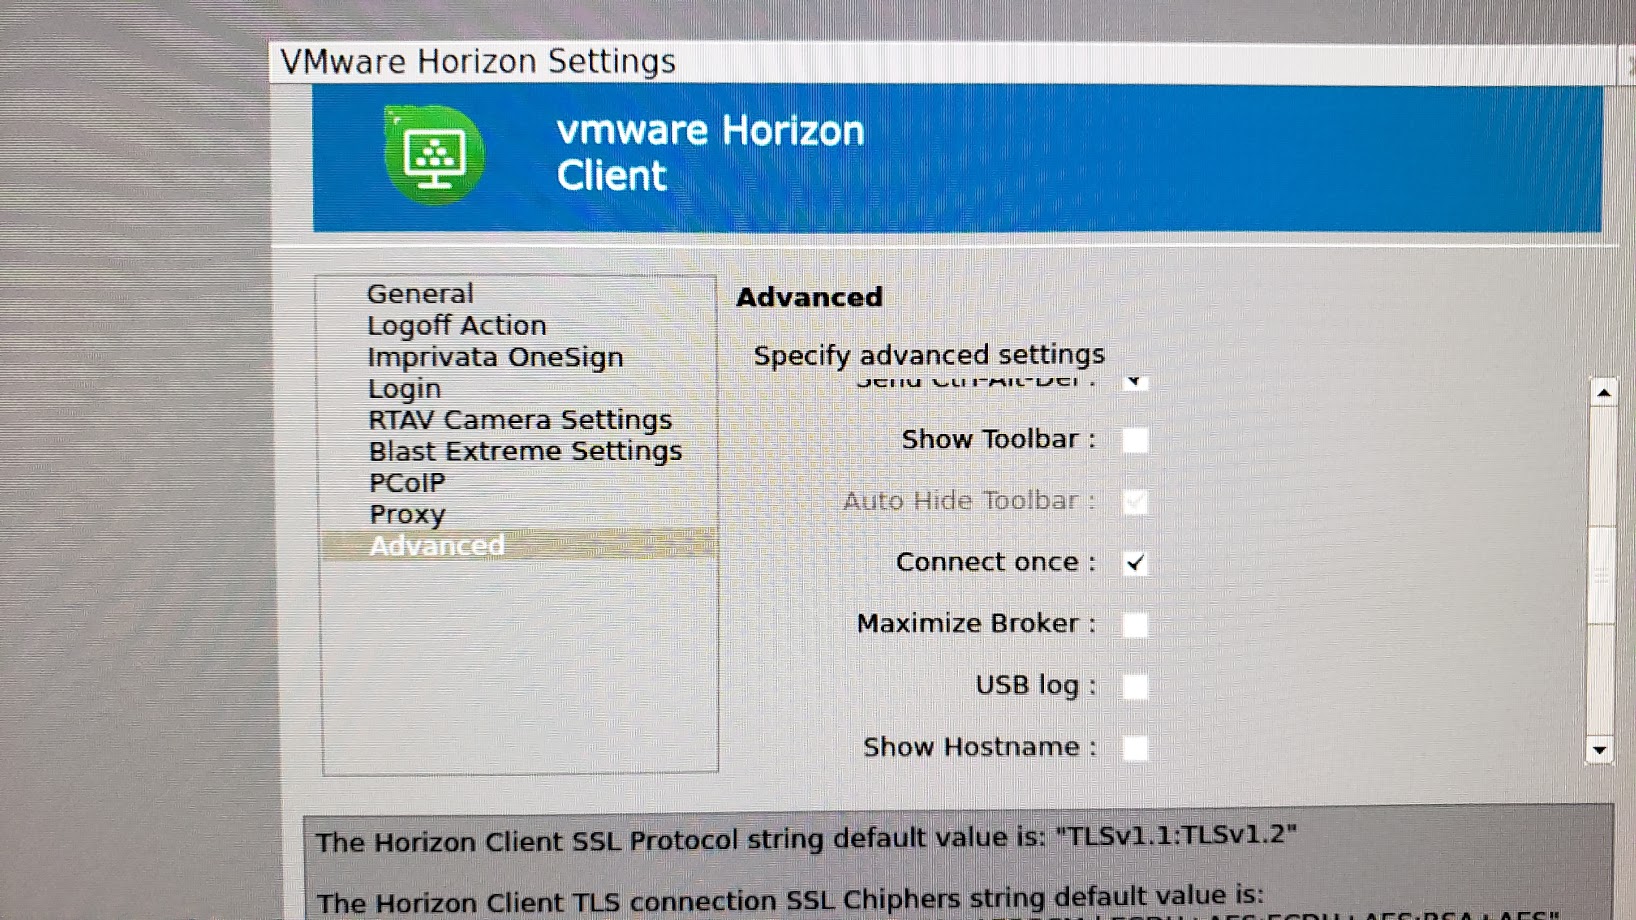Image resolution: width=1636 pixels, height=920 pixels.
Task: Open the Send Ctrl-Alt-Del dropdown
Action: coord(1135,381)
